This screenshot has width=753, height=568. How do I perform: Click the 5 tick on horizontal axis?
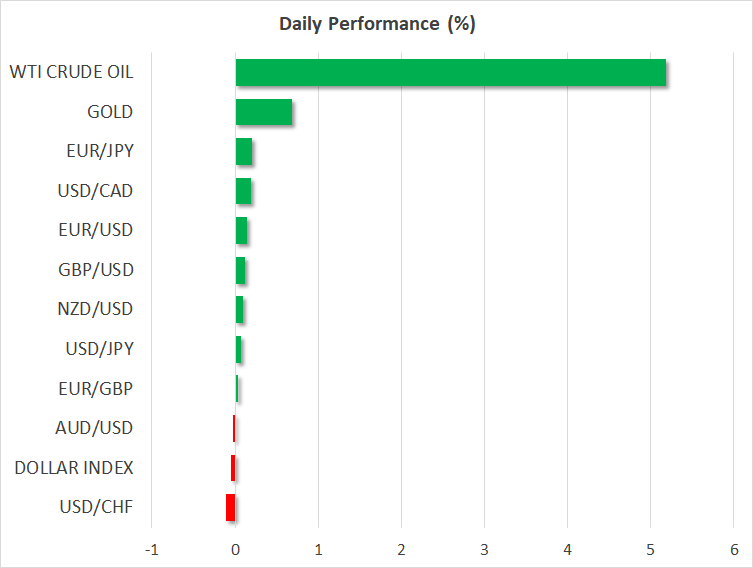650,549
